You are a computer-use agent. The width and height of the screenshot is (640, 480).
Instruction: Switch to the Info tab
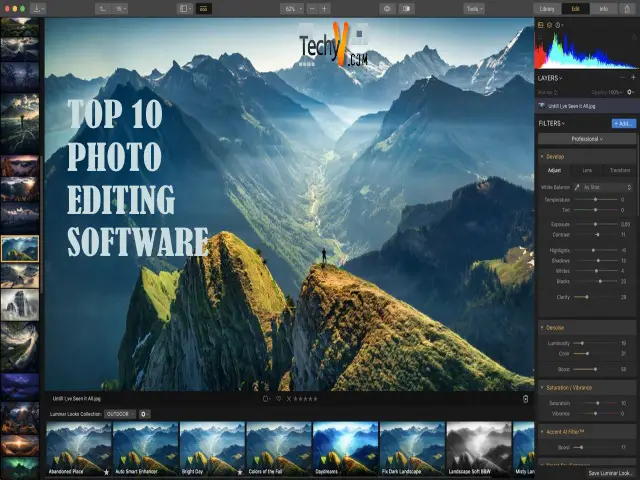coord(604,9)
